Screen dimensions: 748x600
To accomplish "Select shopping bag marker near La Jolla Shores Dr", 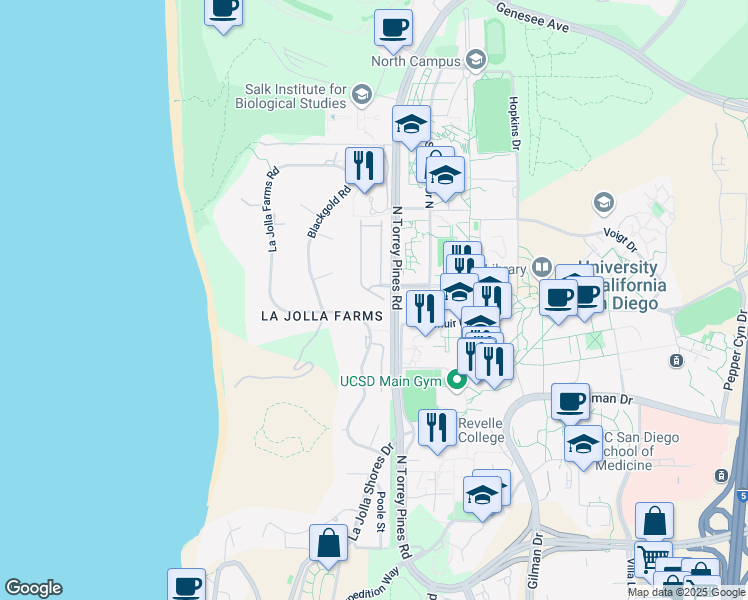I will [328, 544].
